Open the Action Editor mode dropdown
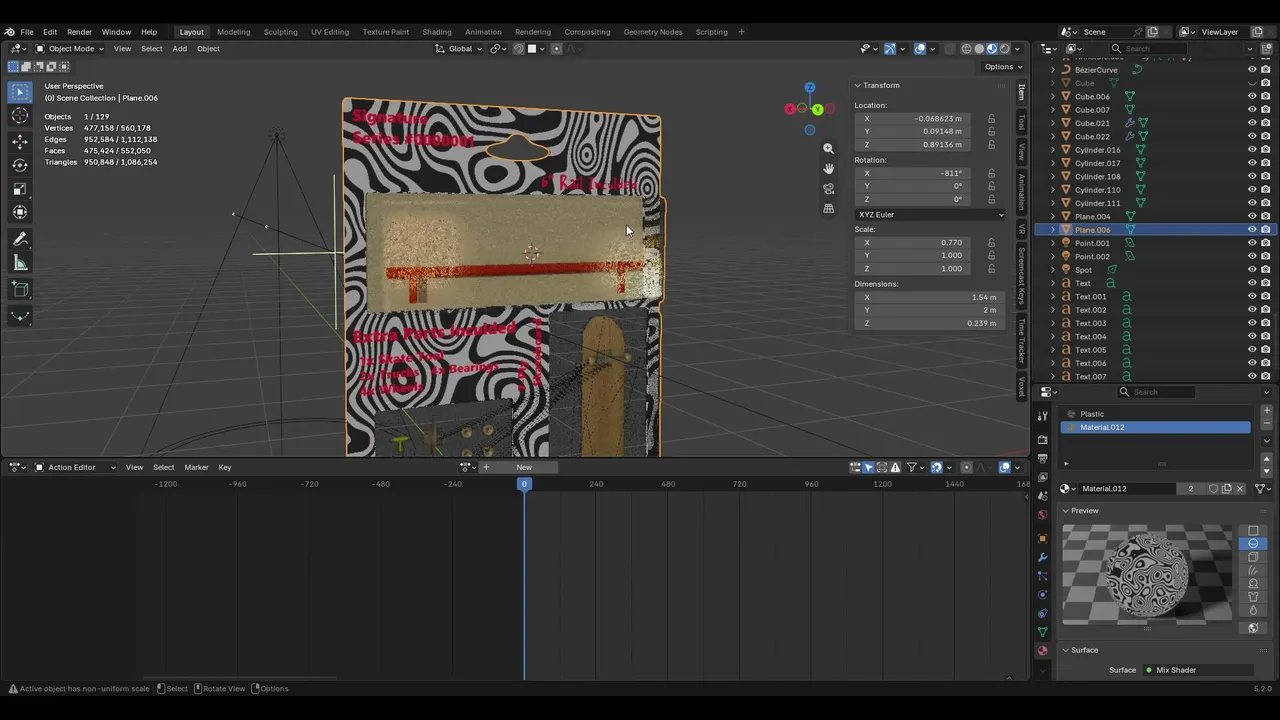This screenshot has height=720, width=1280. click(76, 467)
